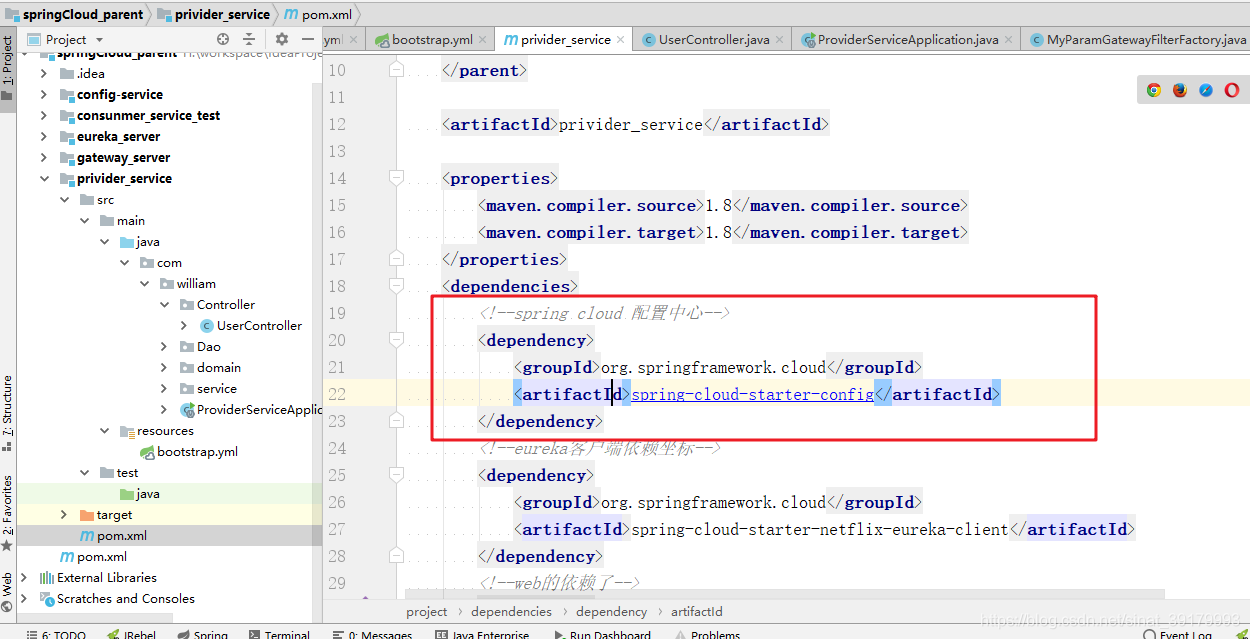Click pom.xml in the navigation bar
The width and height of the screenshot is (1250, 639).
317,14
